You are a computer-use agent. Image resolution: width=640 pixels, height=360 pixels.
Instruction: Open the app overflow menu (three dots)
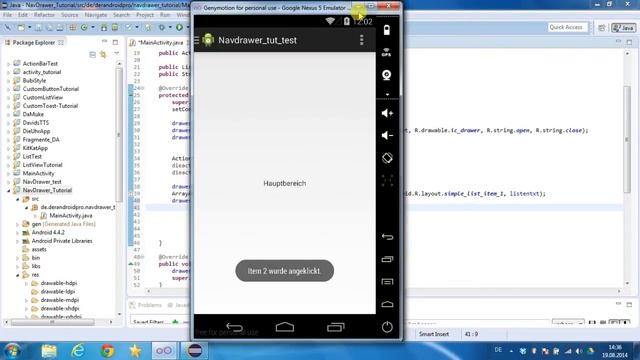(x=361, y=40)
